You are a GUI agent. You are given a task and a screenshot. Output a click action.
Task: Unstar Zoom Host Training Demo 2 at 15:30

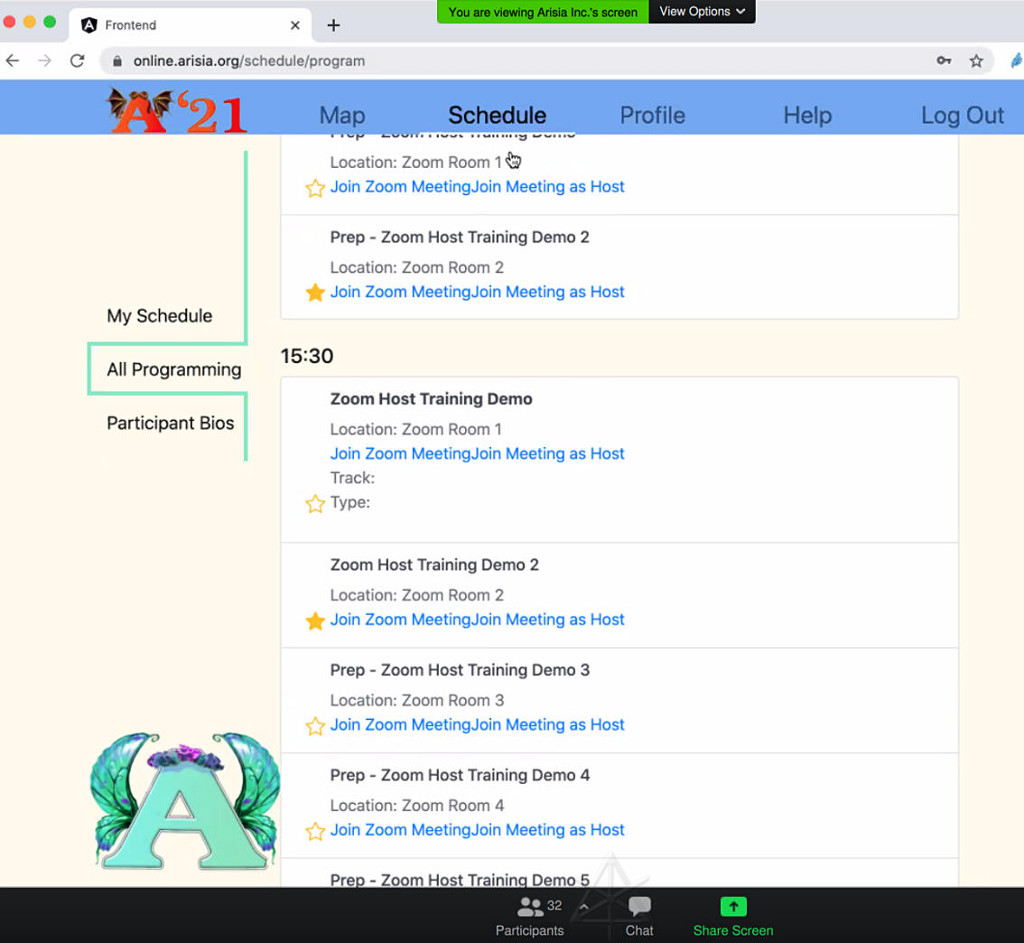pyautogui.click(x=315, y=621)
